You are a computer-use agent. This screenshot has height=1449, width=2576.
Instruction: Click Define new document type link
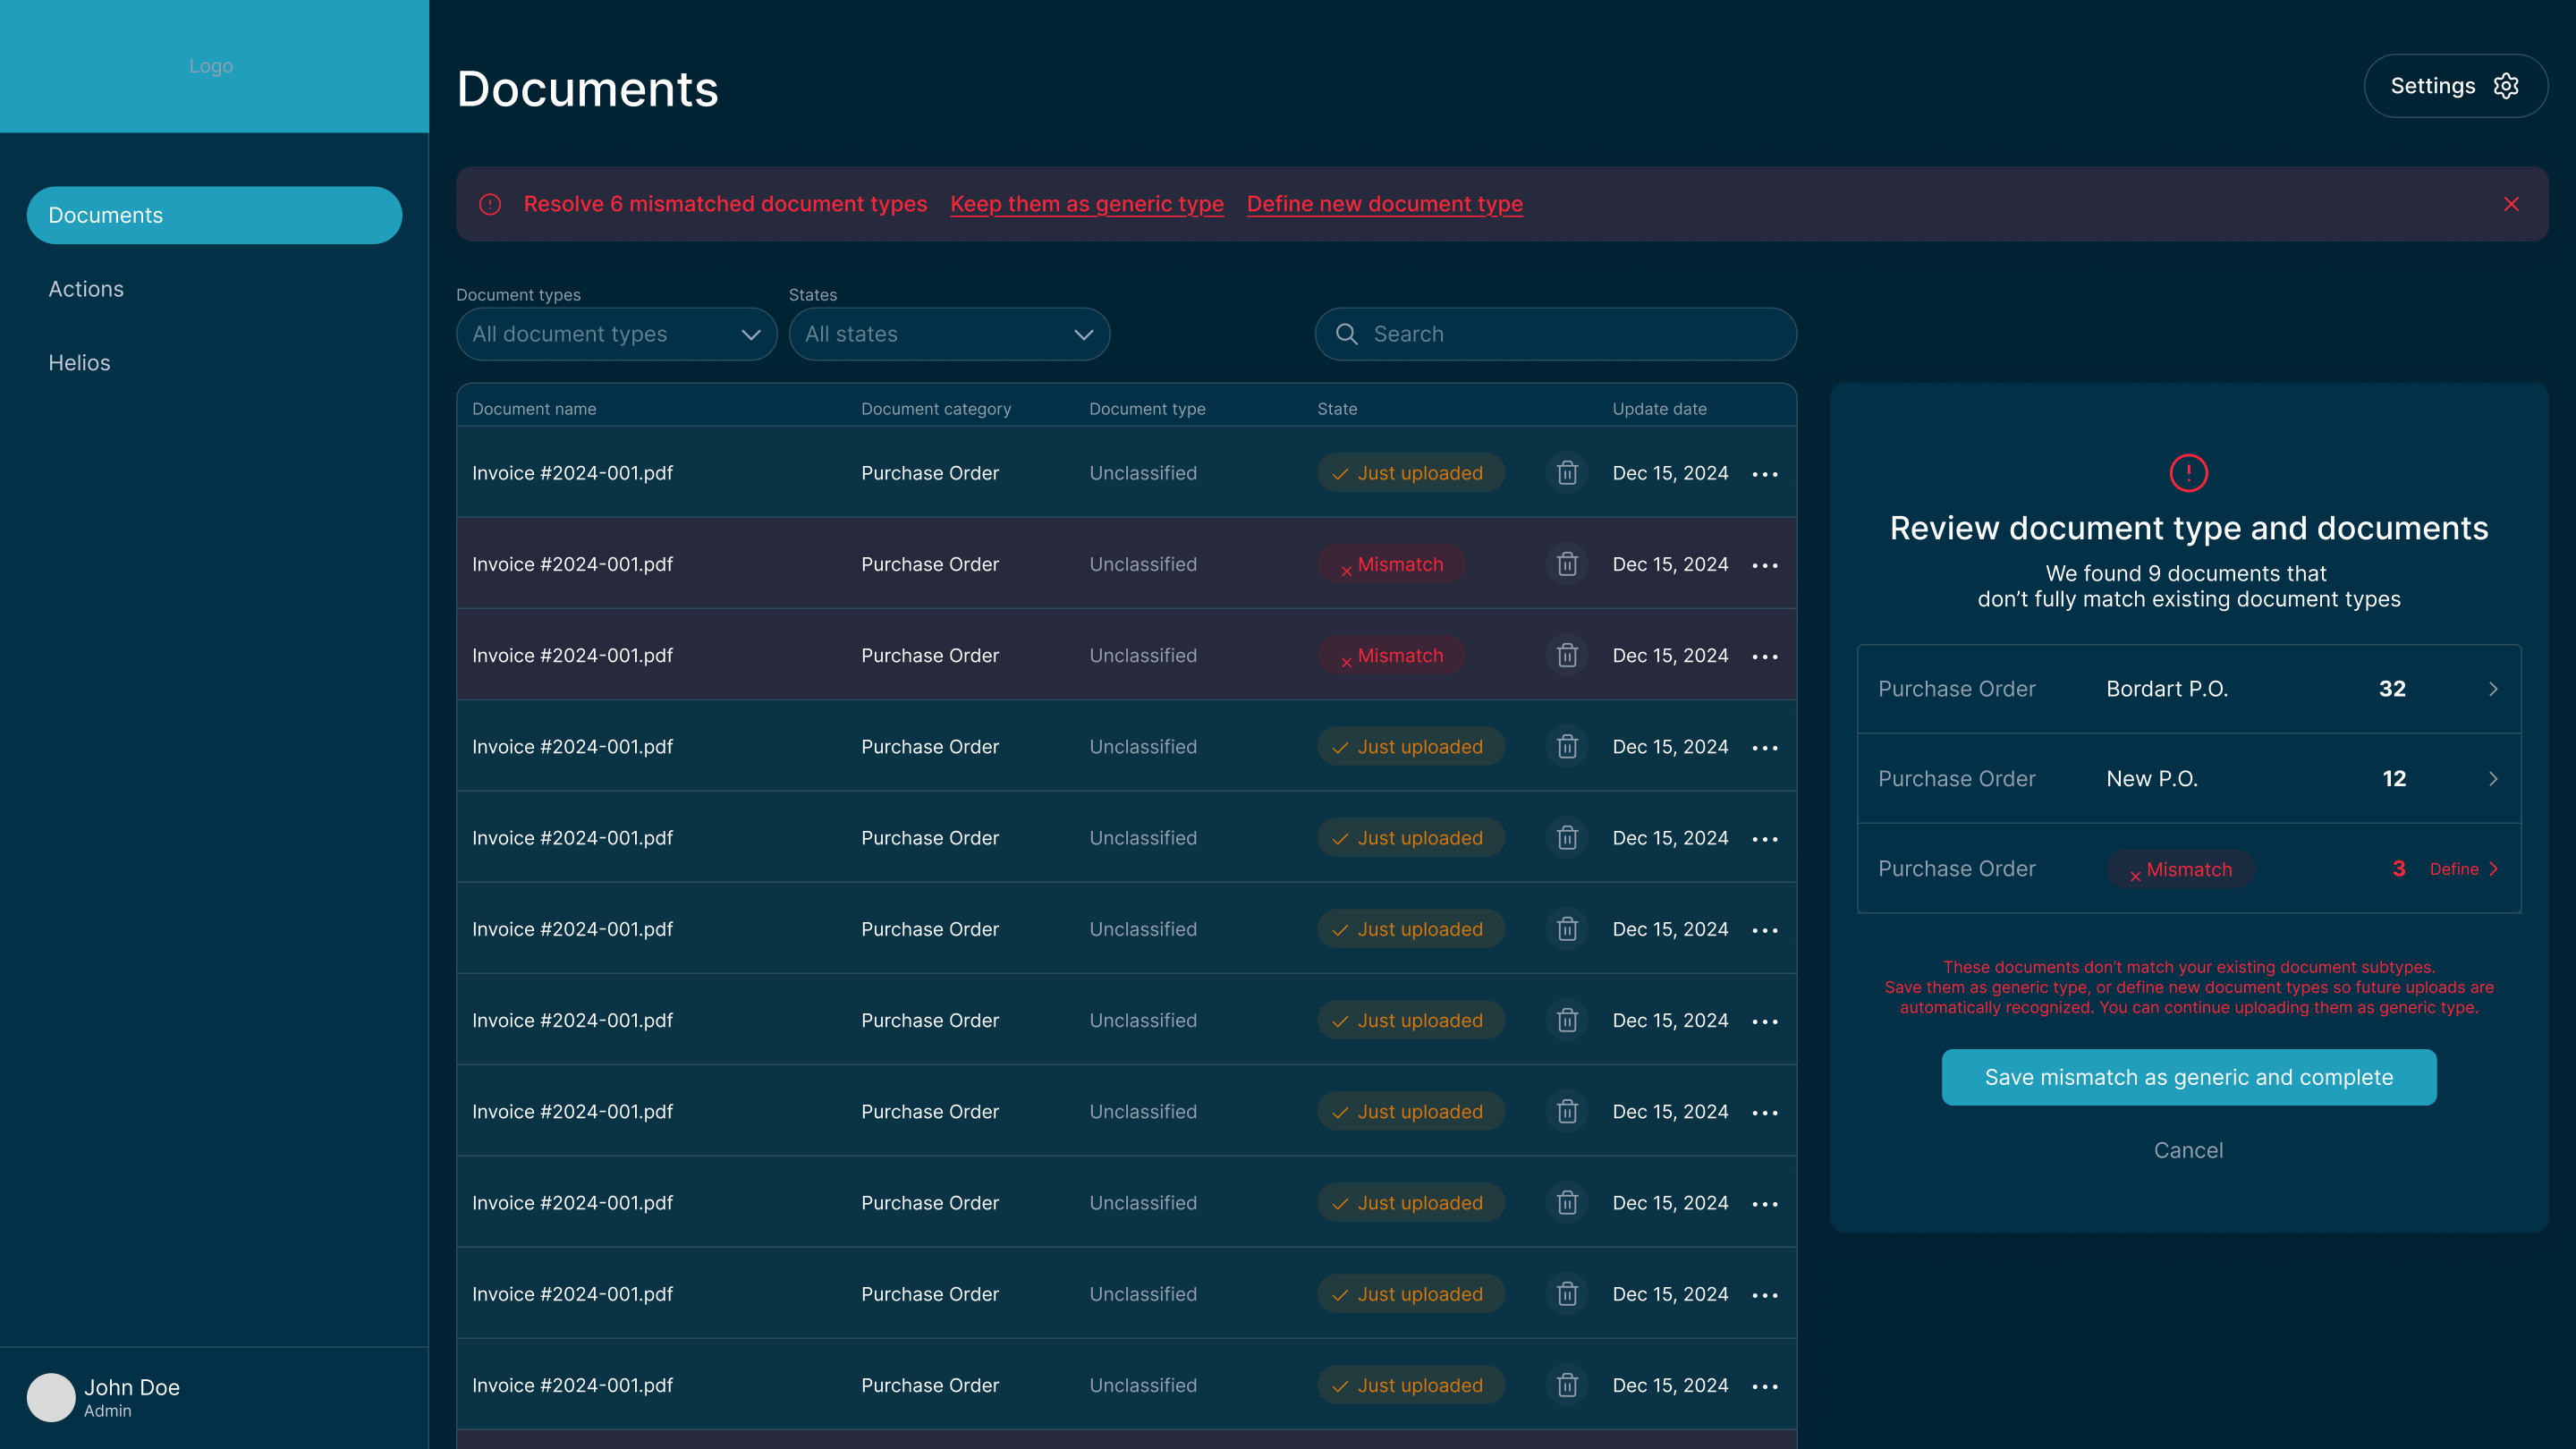coord(1384,204)
